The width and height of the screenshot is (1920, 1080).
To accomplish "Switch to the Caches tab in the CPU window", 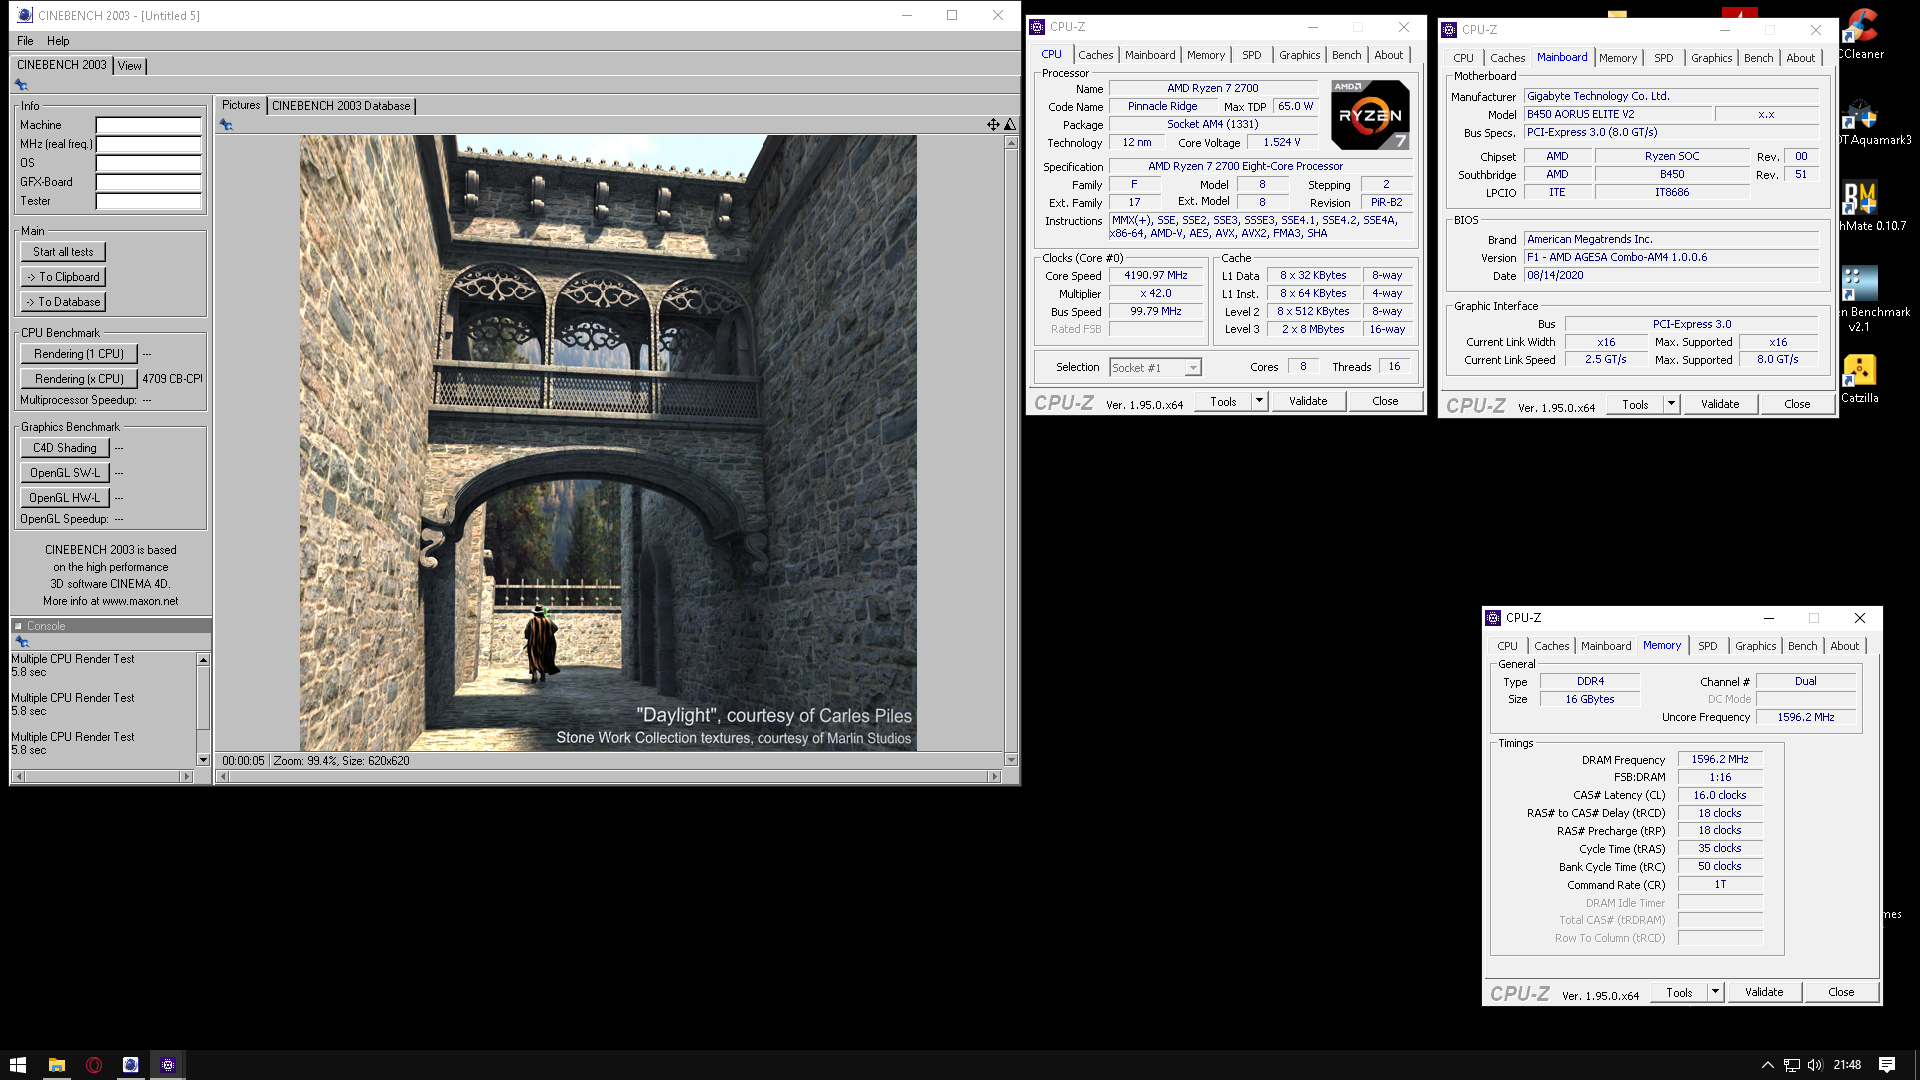I will (1095, 55).
